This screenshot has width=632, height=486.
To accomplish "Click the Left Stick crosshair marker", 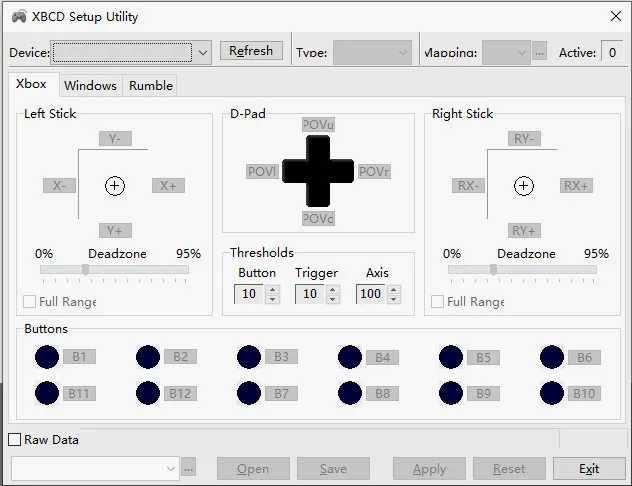I will pyautogui.click(x=115, y=186).
